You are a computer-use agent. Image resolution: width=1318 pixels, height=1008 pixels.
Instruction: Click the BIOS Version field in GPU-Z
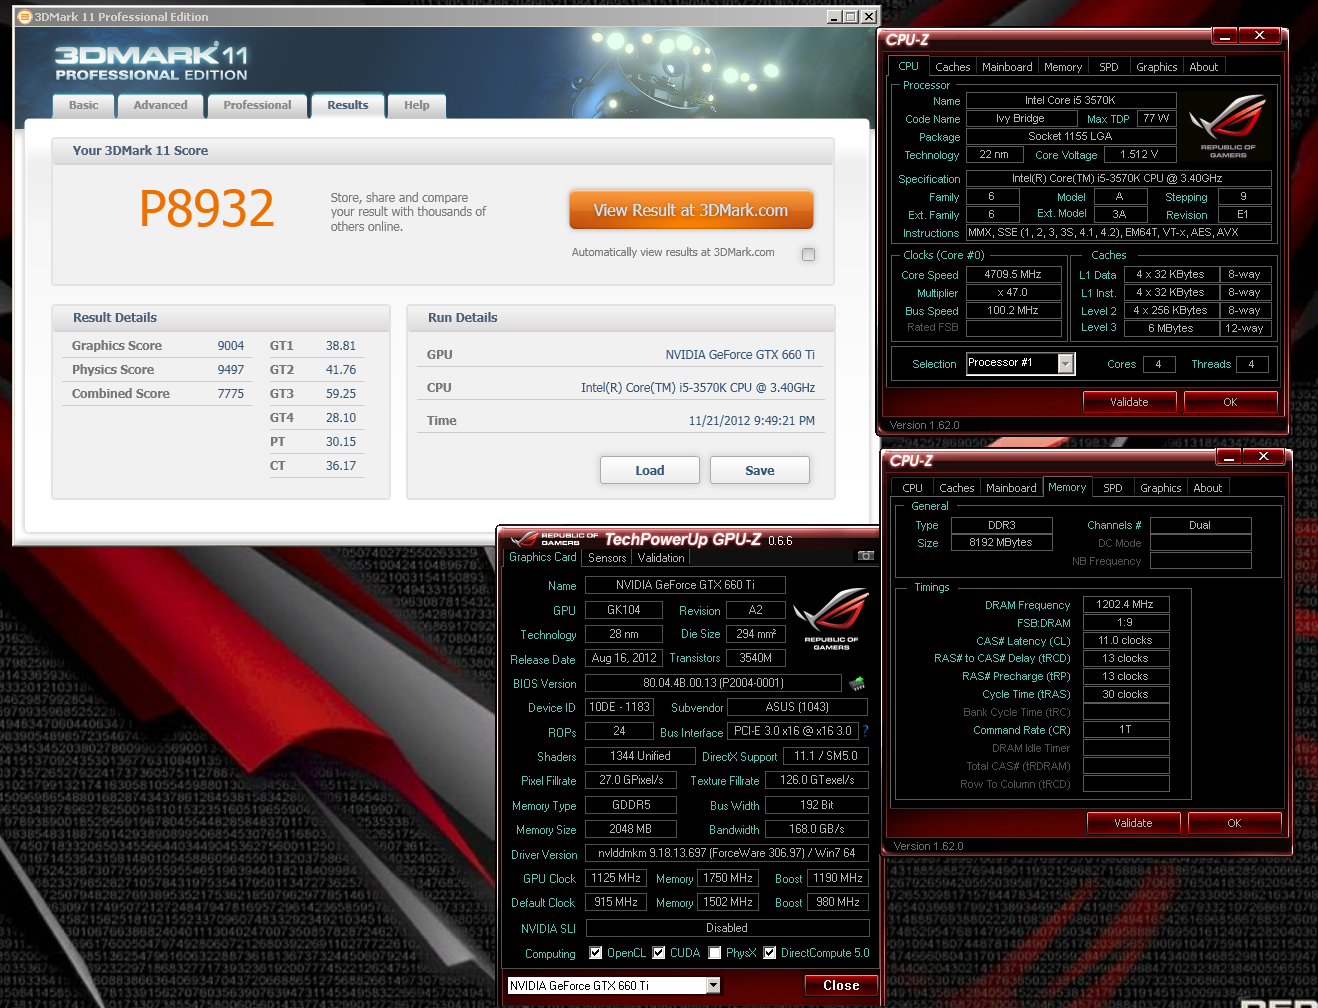(x=713, y=683)
